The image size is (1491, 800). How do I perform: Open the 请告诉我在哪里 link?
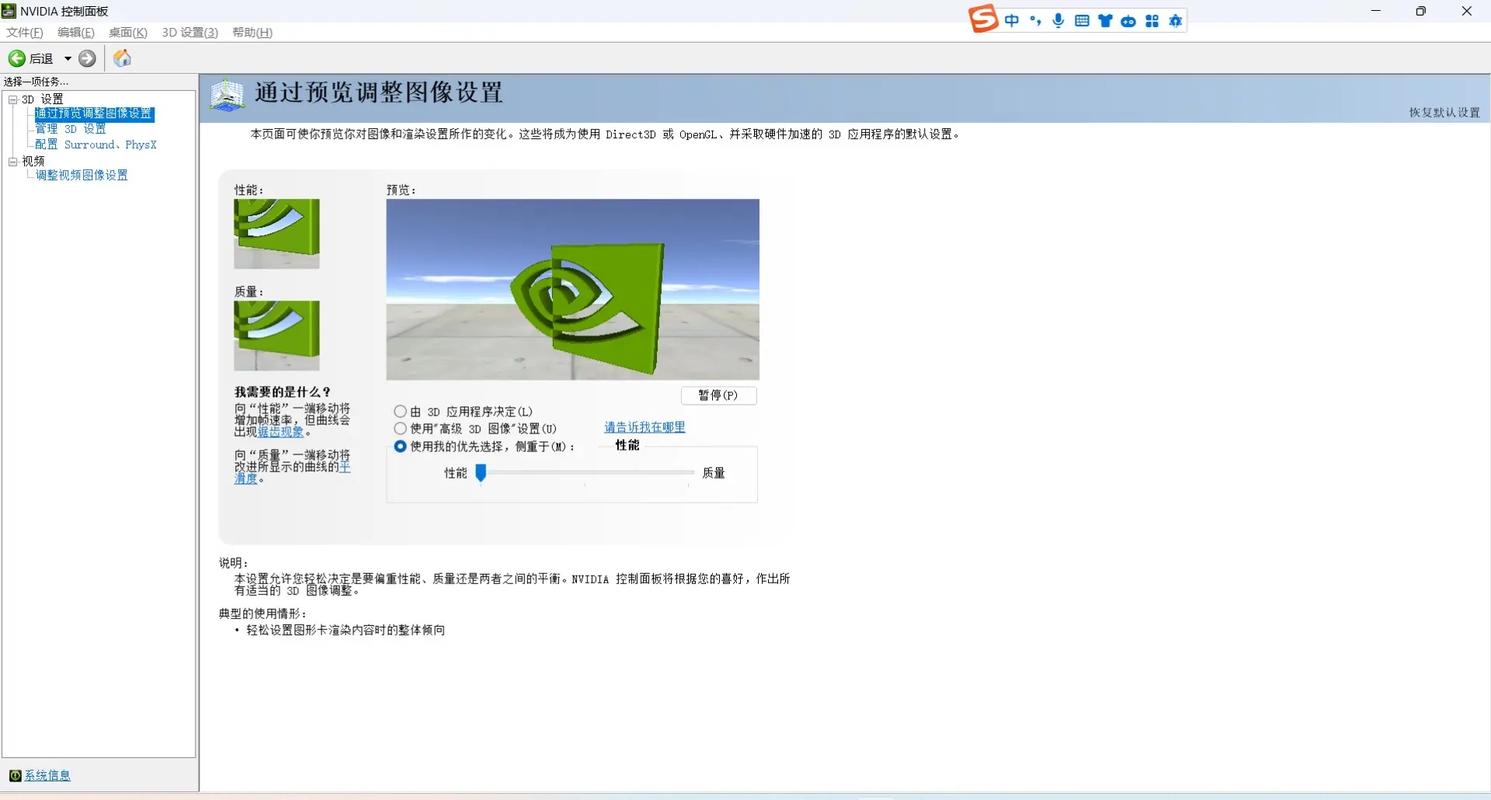(x=645, y=427)
